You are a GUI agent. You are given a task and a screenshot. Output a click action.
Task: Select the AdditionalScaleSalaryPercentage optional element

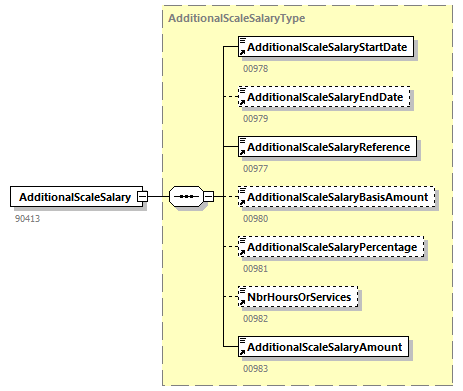coord(331,247)
